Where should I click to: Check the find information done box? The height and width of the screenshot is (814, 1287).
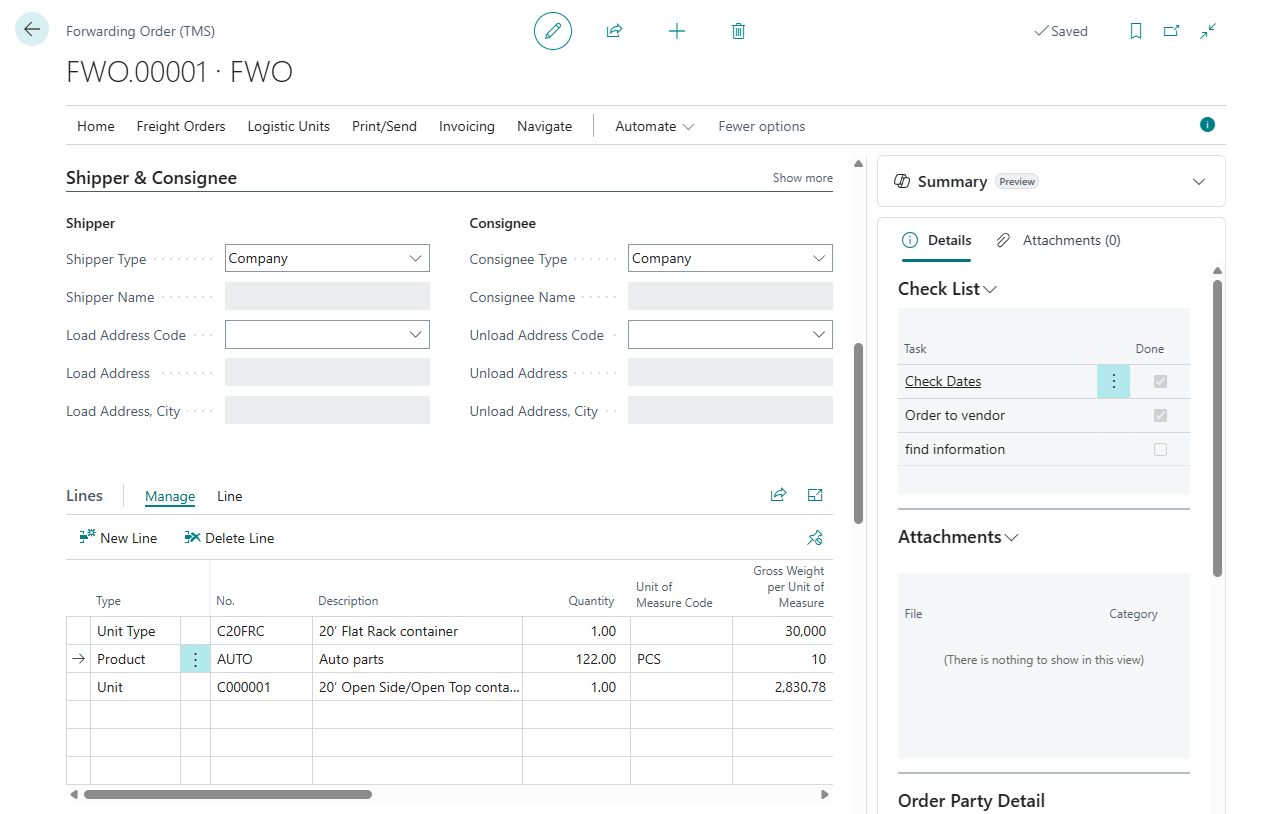point(1160,449)
